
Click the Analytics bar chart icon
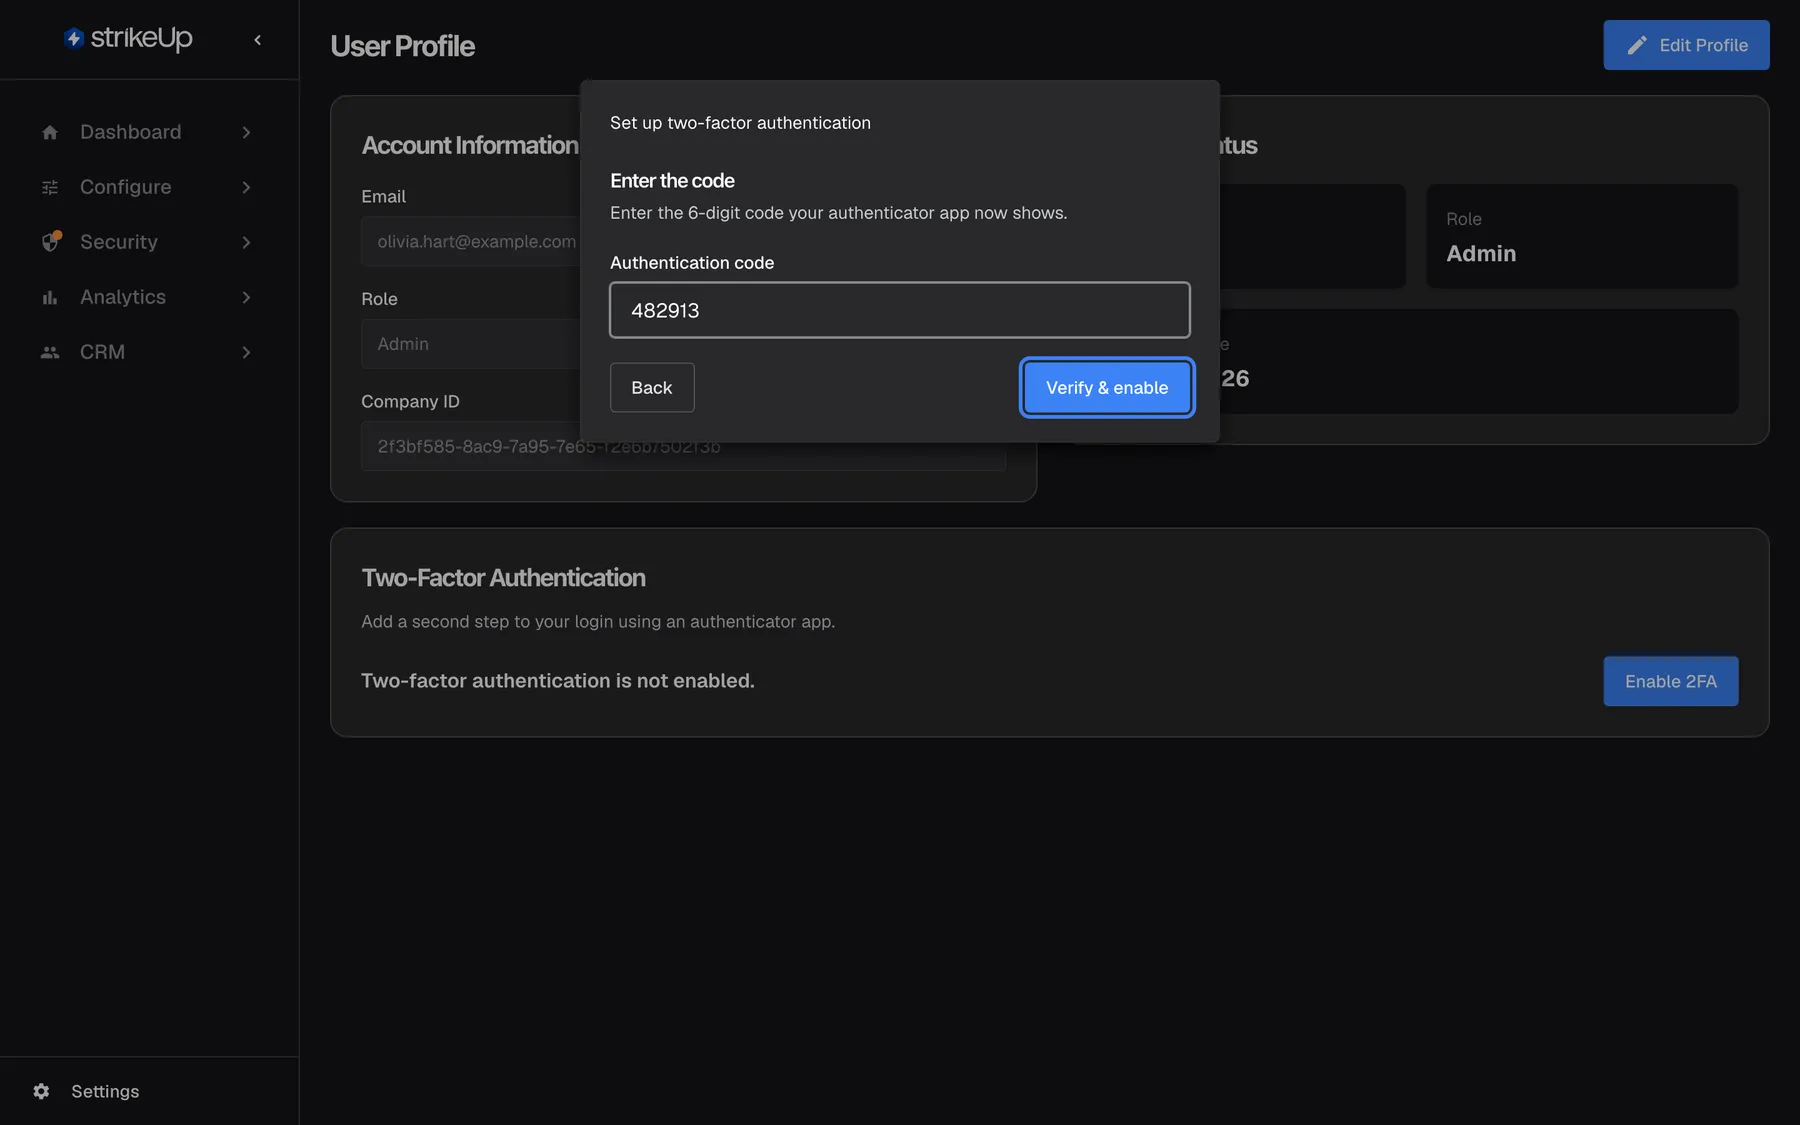coord(50,297)
